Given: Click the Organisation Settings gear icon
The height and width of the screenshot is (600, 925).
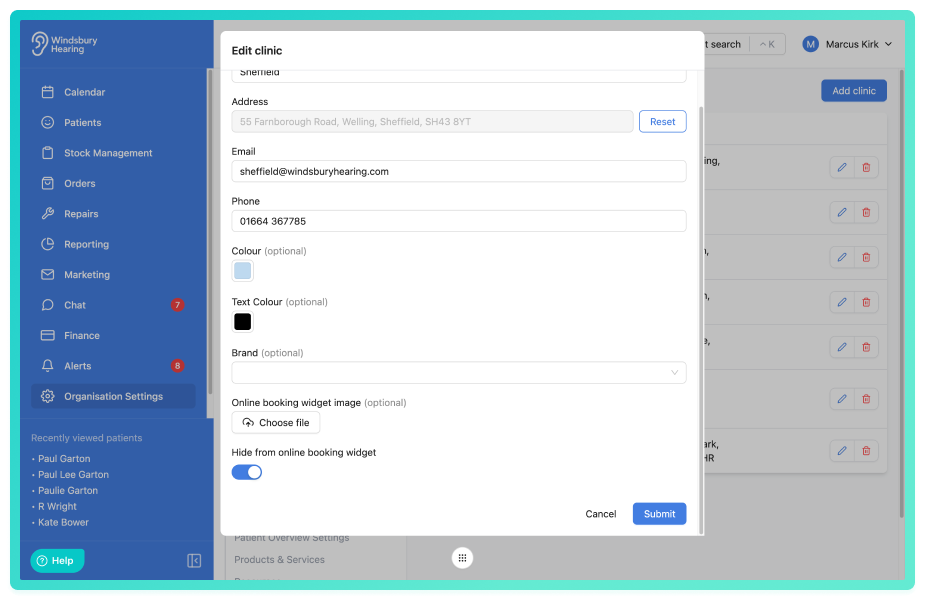Looking at the screenshot, I should [48, 396].
